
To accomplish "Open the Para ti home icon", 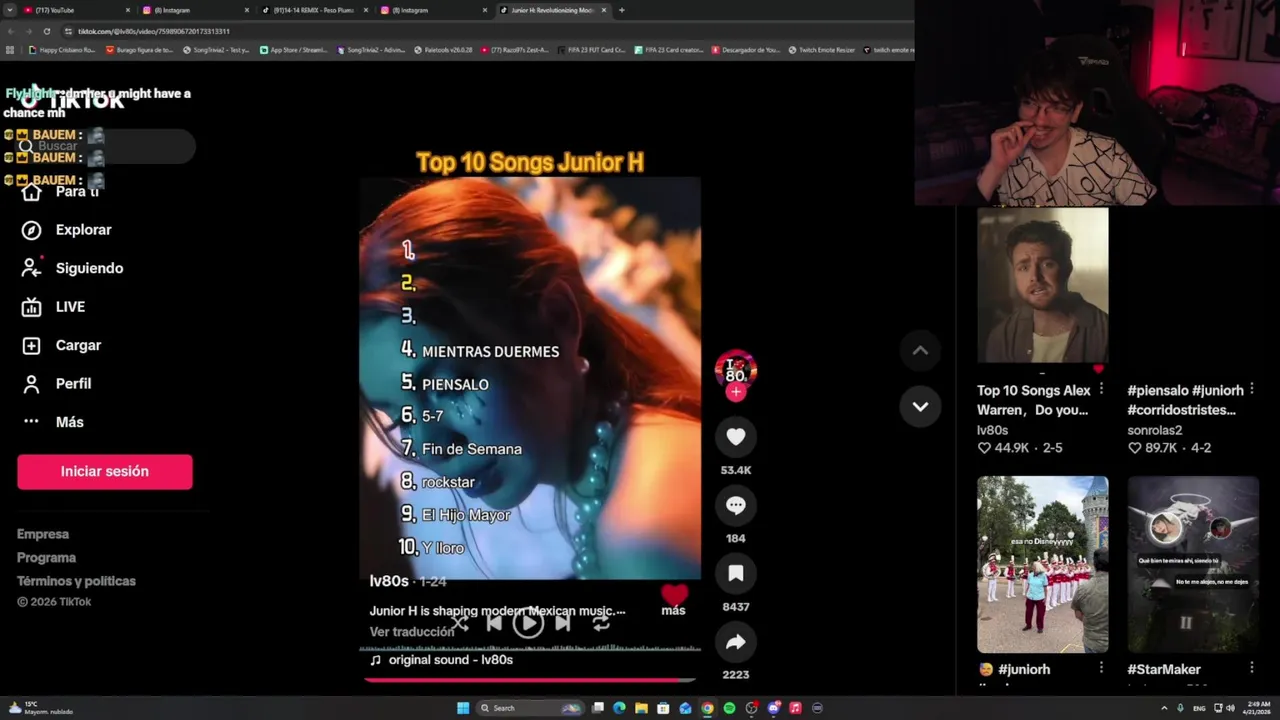I will [31, 191].
